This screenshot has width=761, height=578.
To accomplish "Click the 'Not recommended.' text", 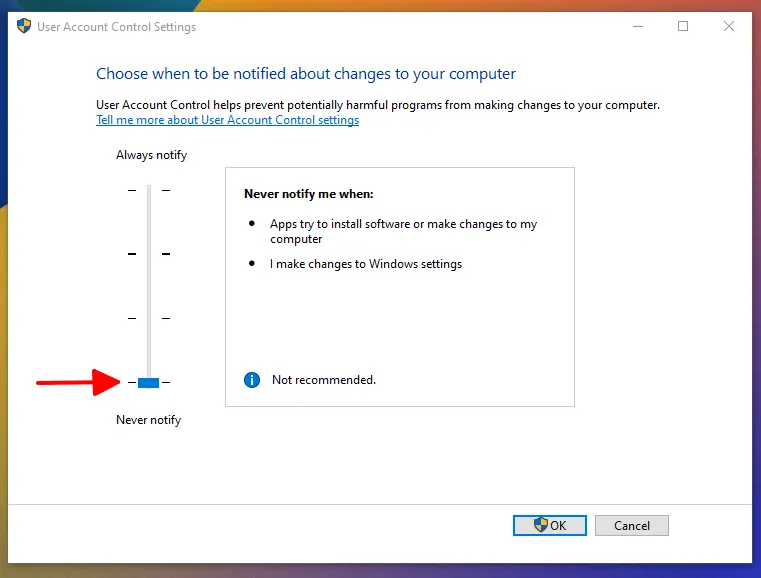I will [324, 380].
